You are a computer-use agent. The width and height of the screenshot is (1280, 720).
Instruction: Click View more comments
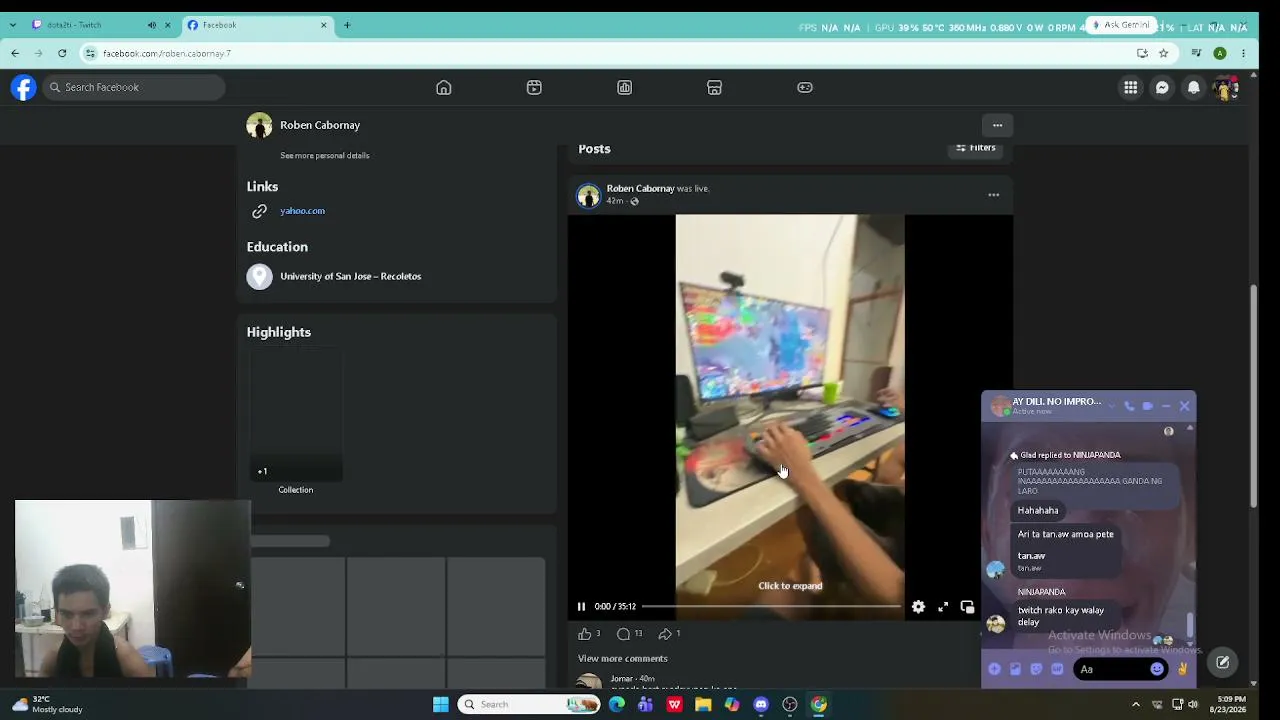click(622, 659)
